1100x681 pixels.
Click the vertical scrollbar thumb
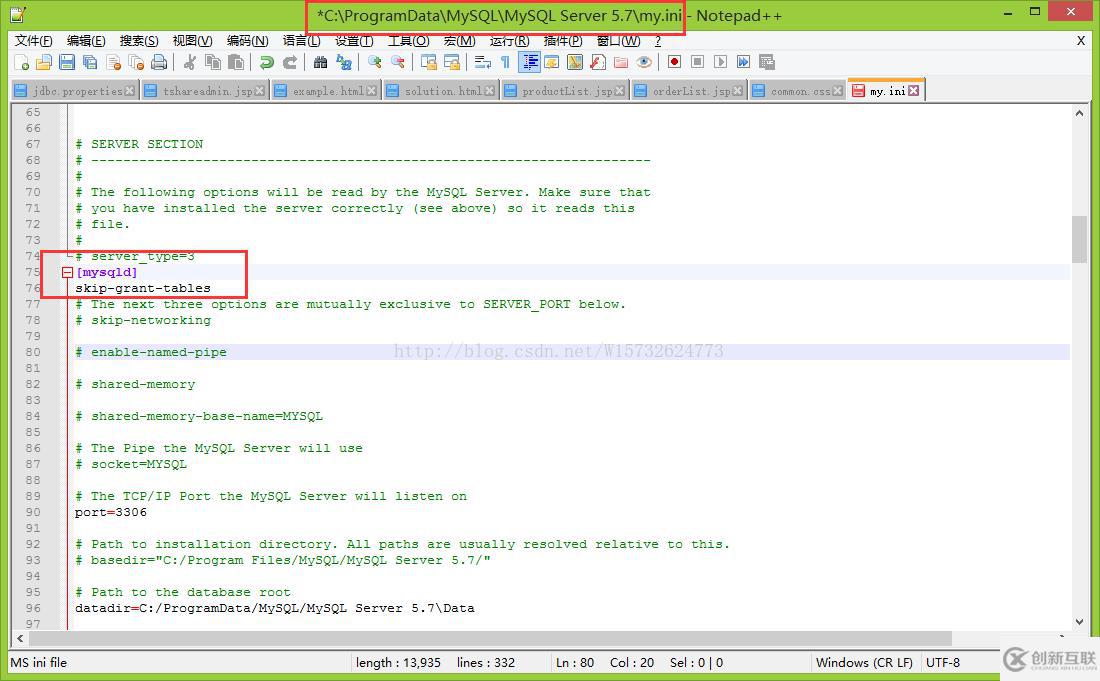(1079, 238)
